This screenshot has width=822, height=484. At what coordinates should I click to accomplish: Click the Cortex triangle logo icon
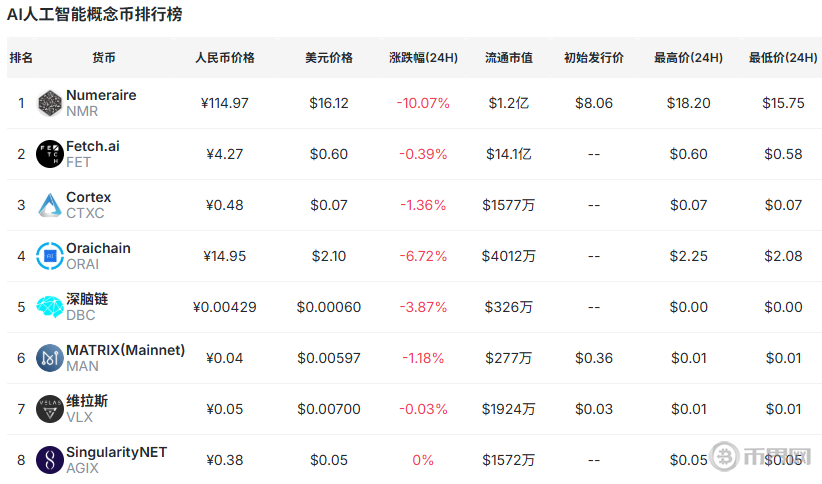point(50,205)
